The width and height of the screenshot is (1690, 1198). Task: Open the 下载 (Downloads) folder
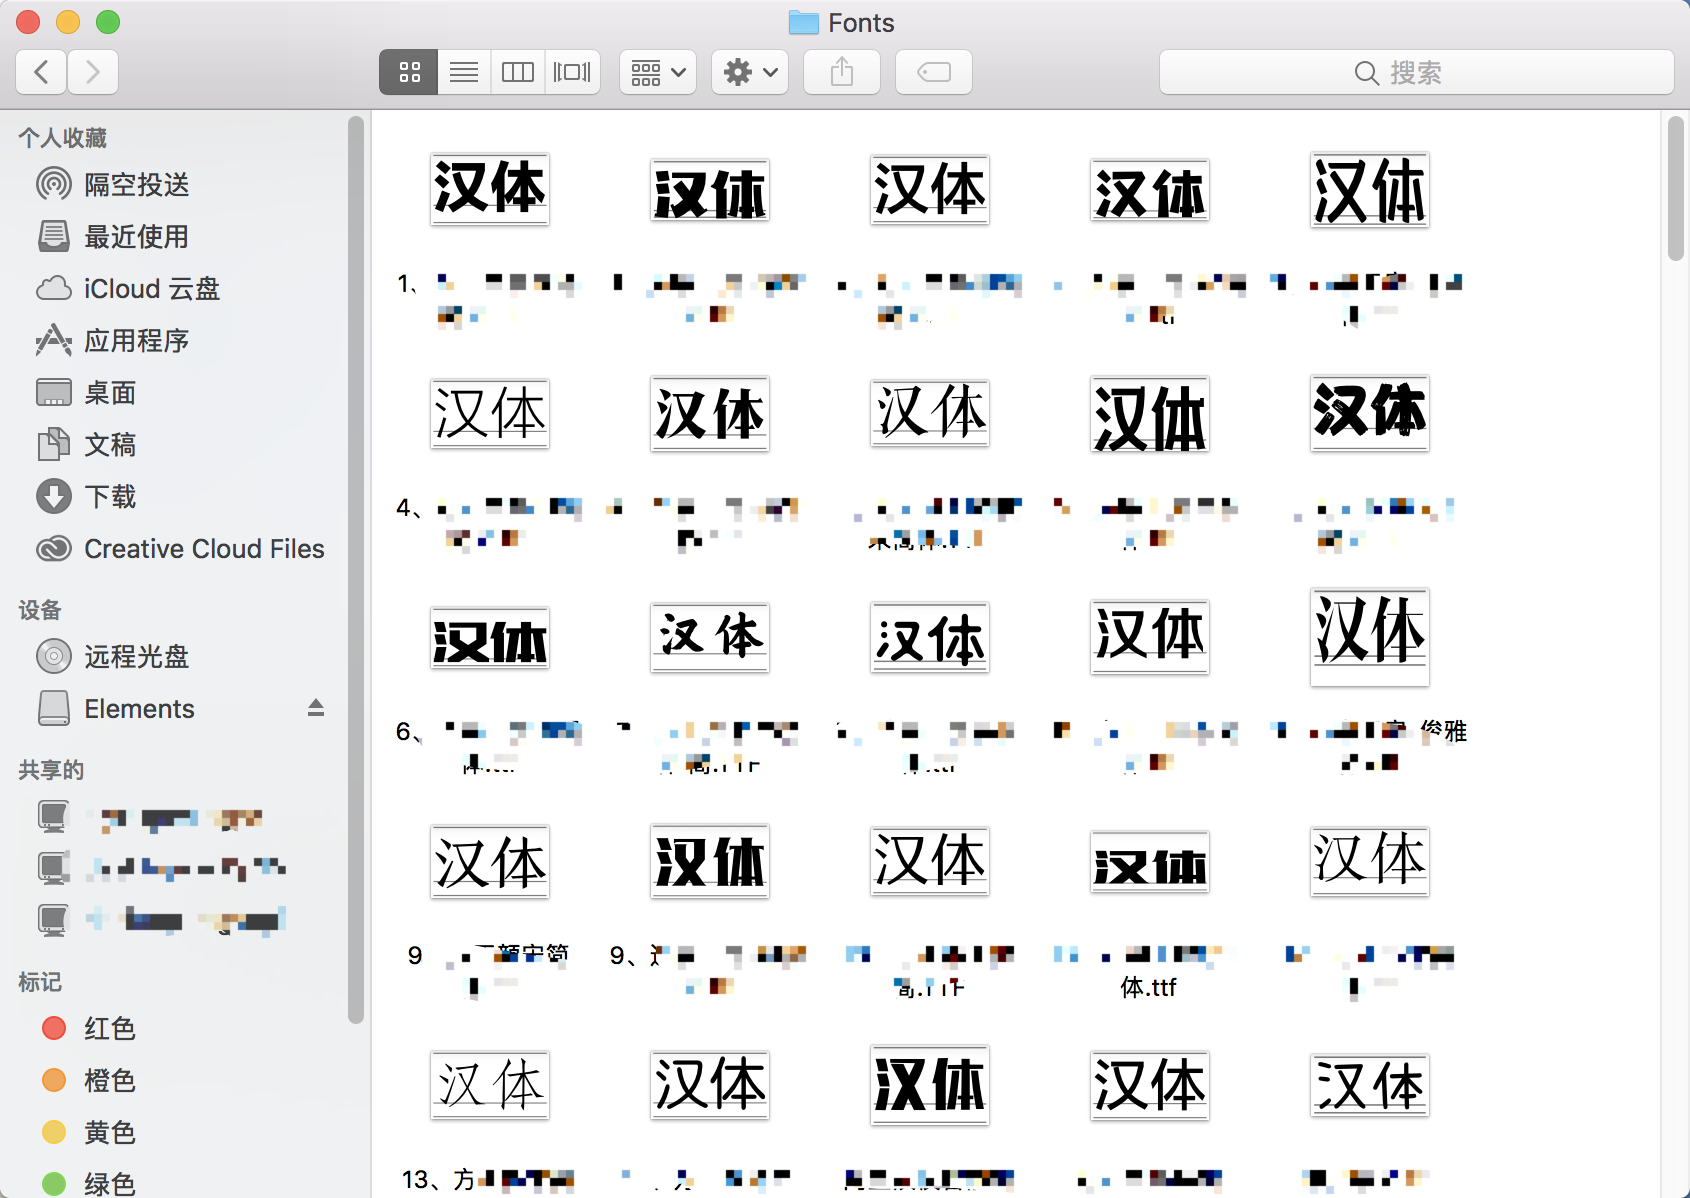tap(109, 497)
